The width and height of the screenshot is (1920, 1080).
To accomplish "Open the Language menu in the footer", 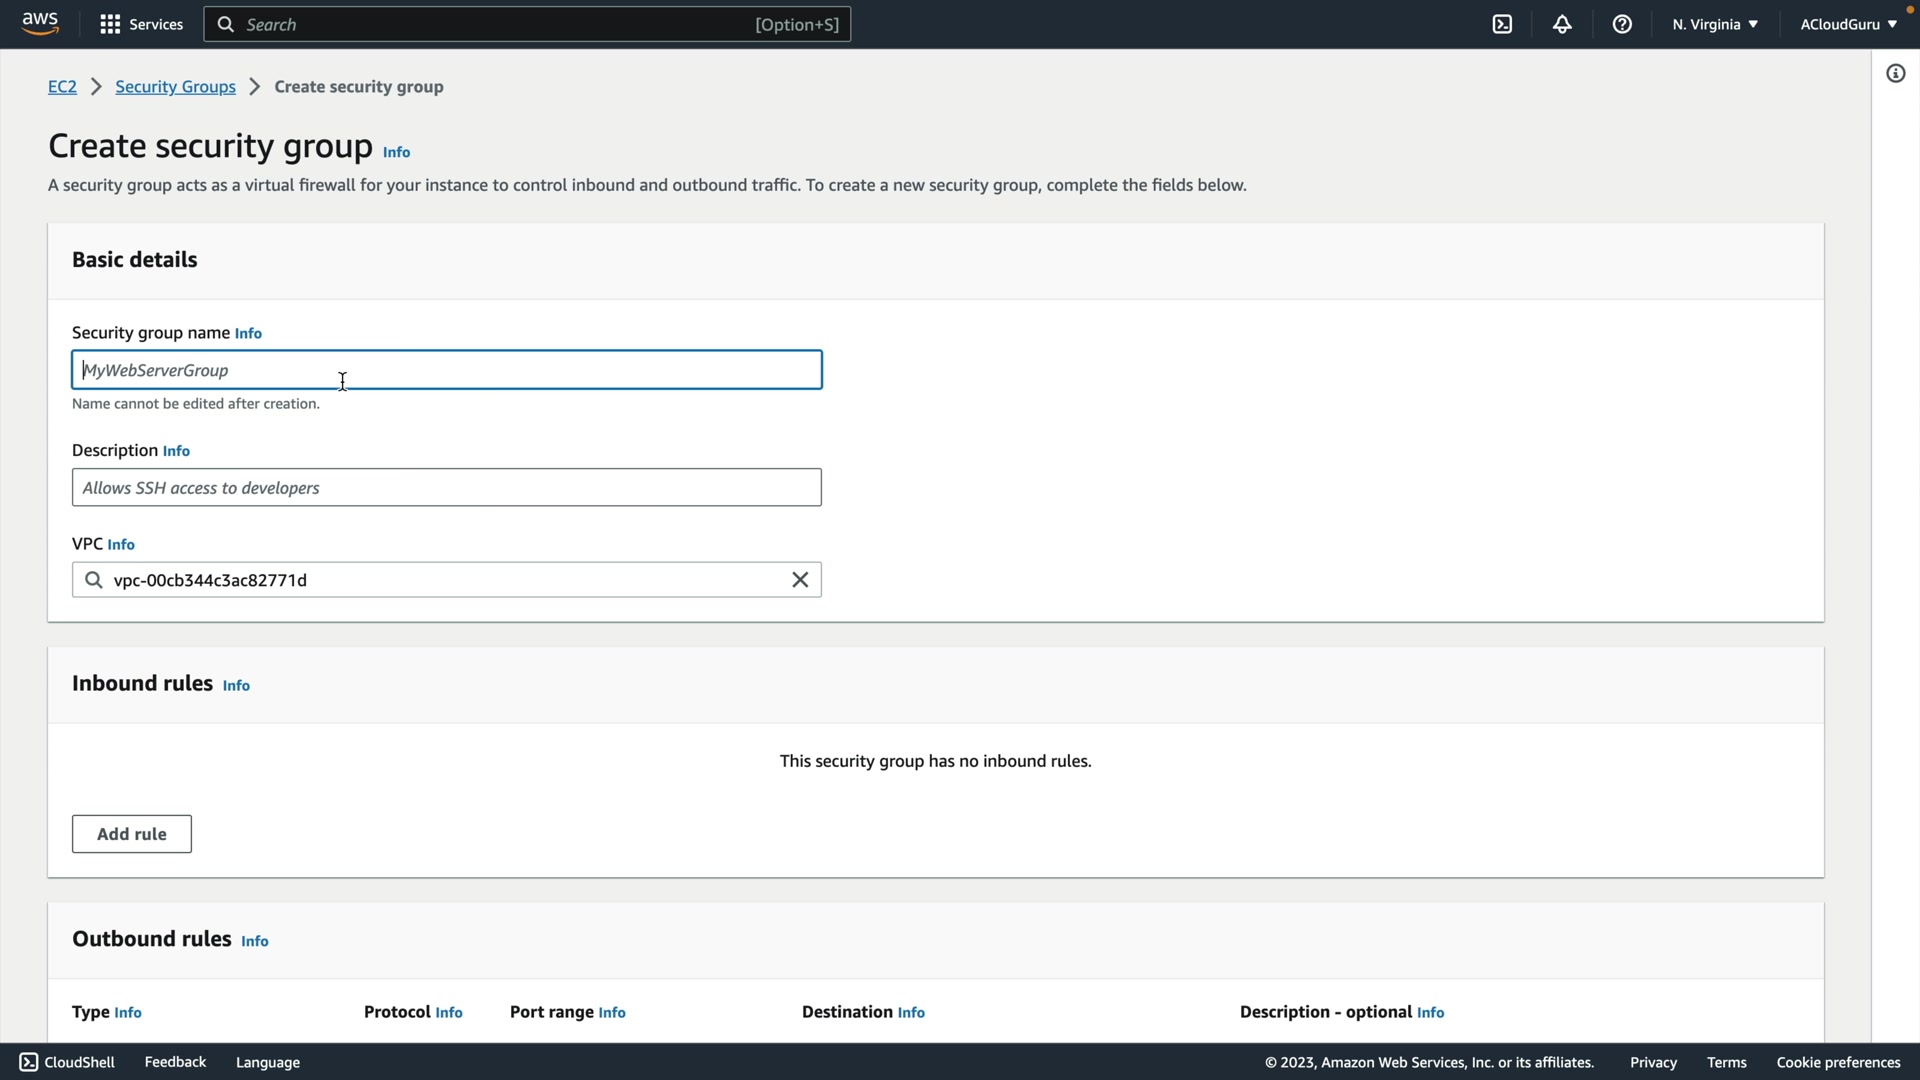I will click(x=267, y=1062).
